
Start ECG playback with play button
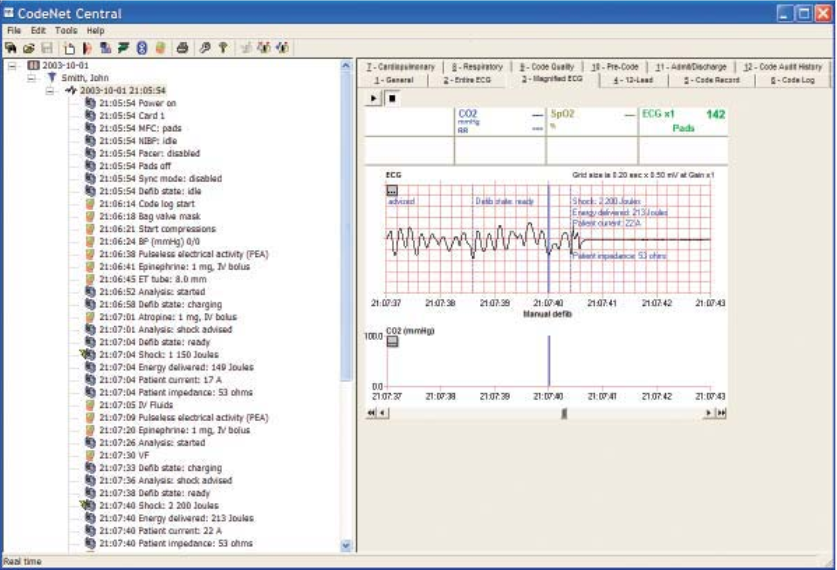[373, 98]
